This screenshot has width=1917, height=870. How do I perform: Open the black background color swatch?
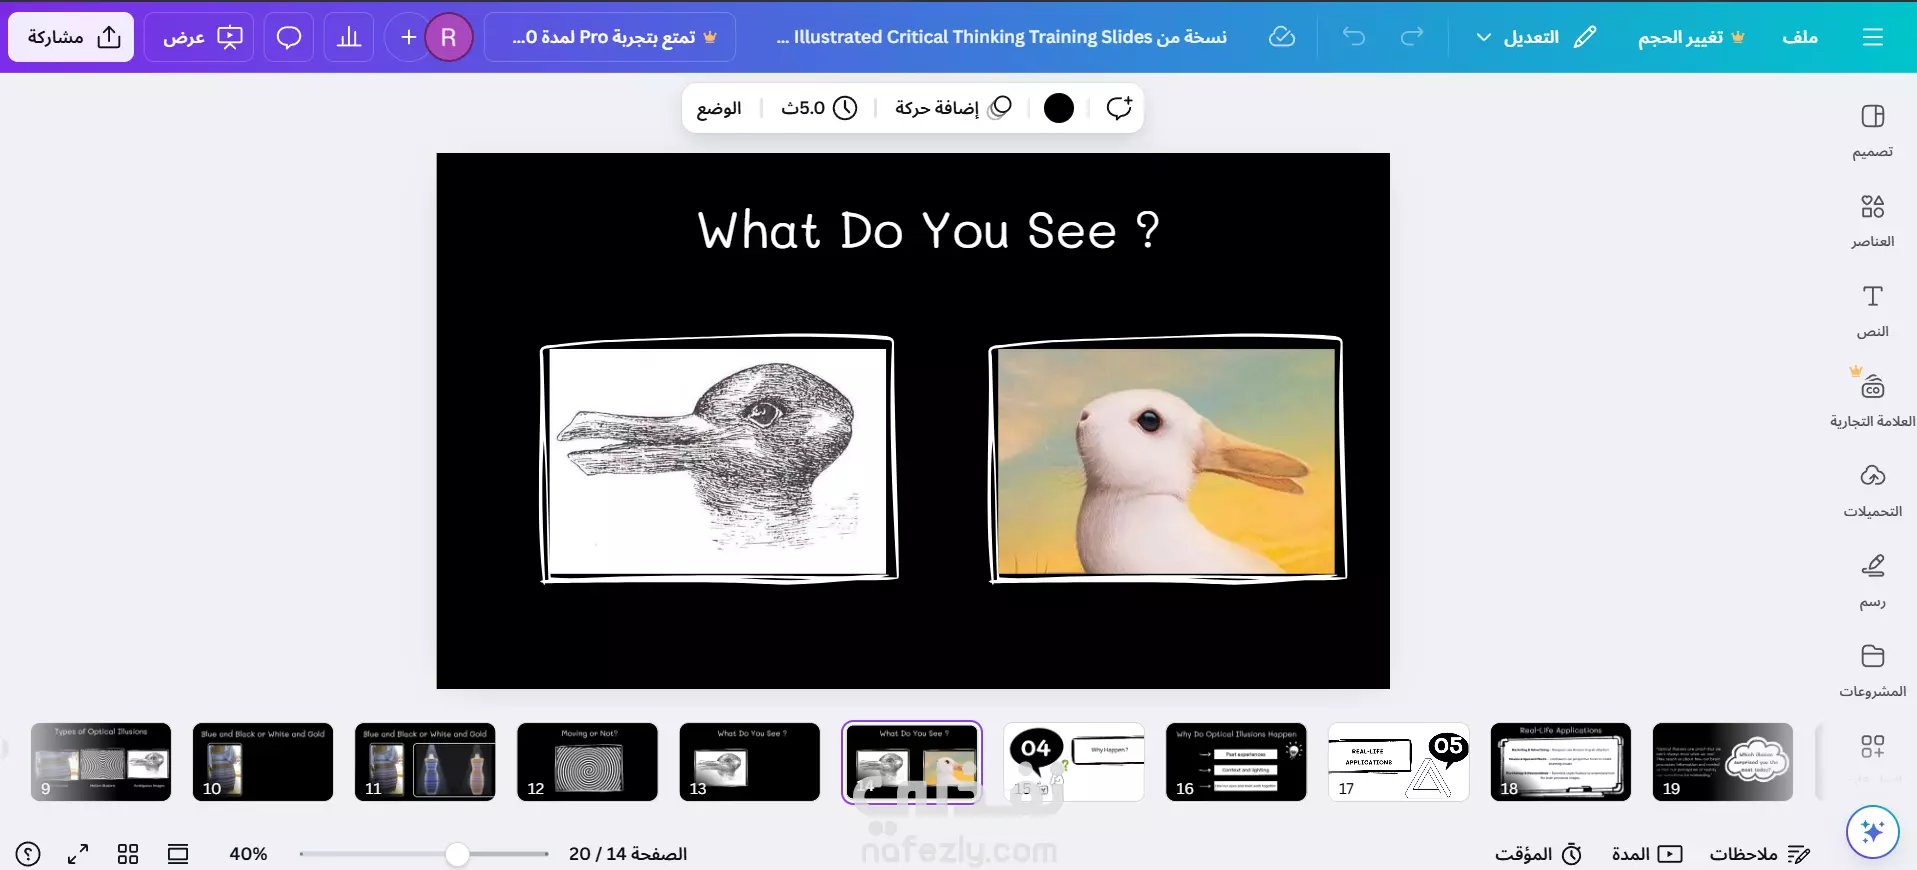click(1059, 108)
